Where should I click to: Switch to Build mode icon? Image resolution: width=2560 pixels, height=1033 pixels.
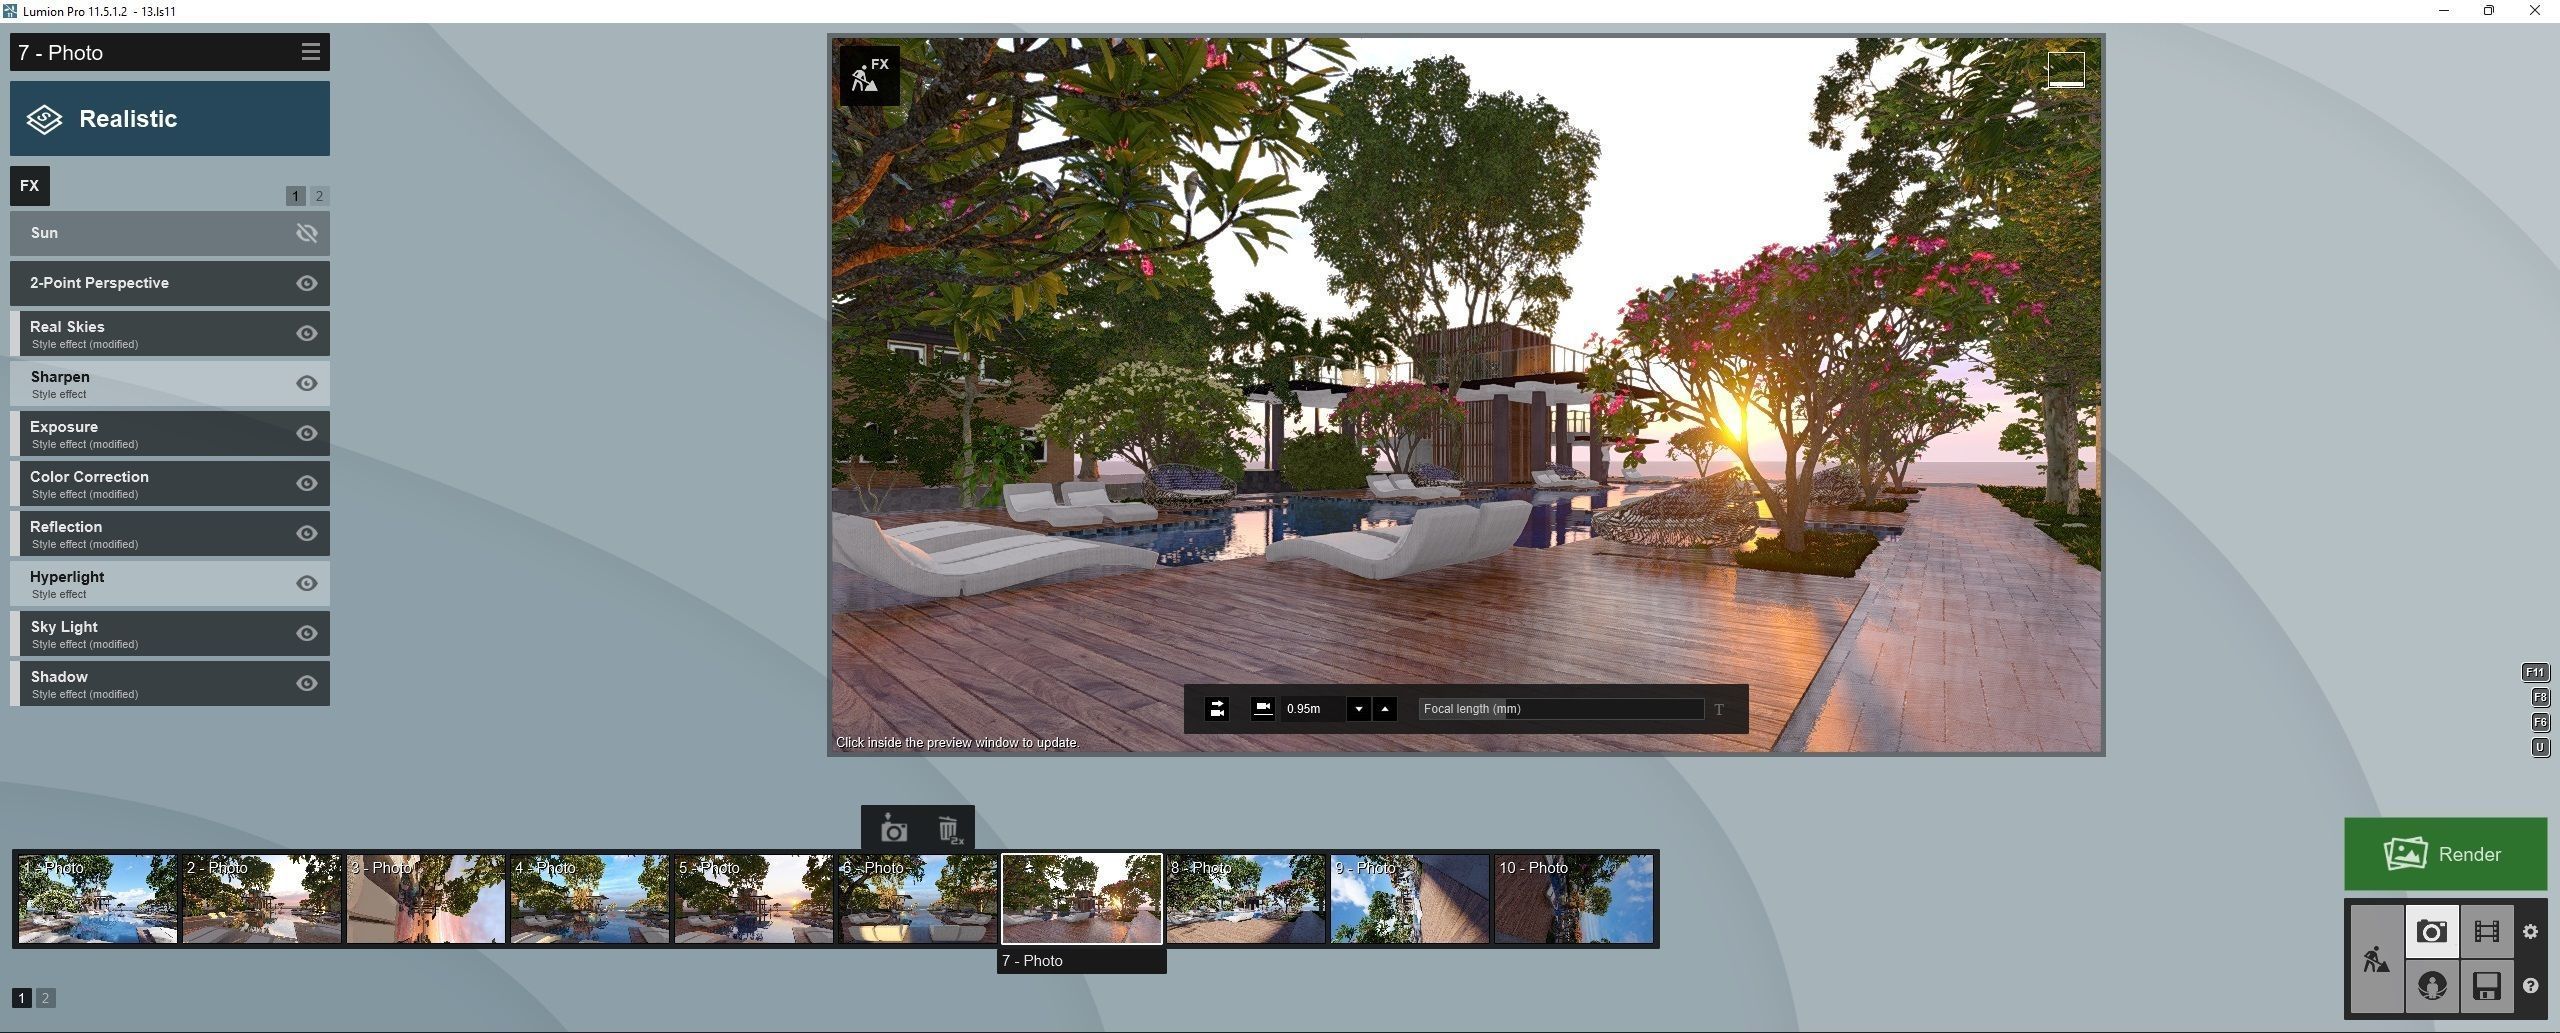[2377, 960]
